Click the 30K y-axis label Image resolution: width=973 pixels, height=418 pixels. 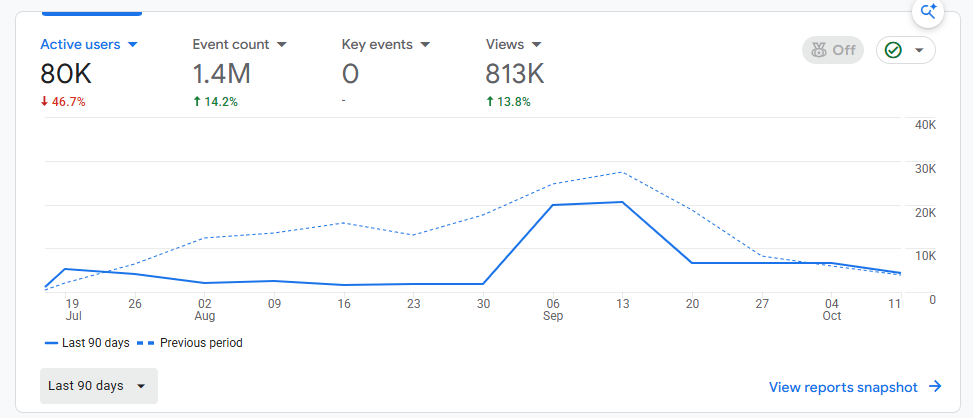click(925, 169)
